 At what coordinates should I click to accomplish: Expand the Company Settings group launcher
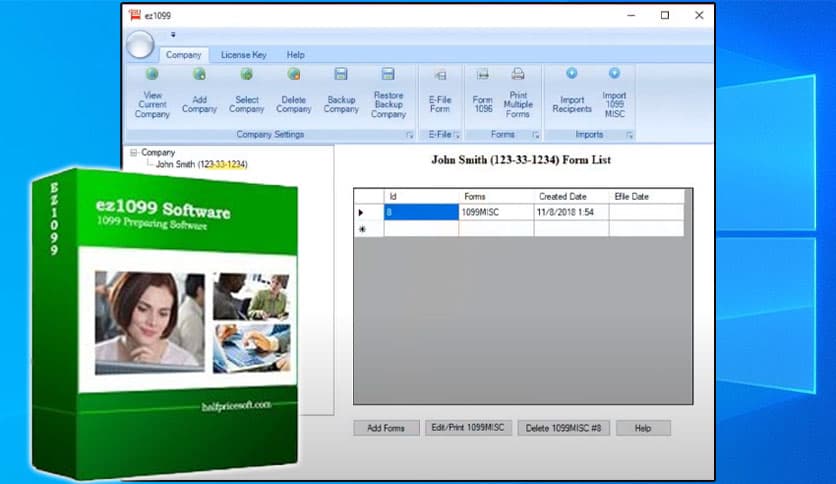coord(409,135)
